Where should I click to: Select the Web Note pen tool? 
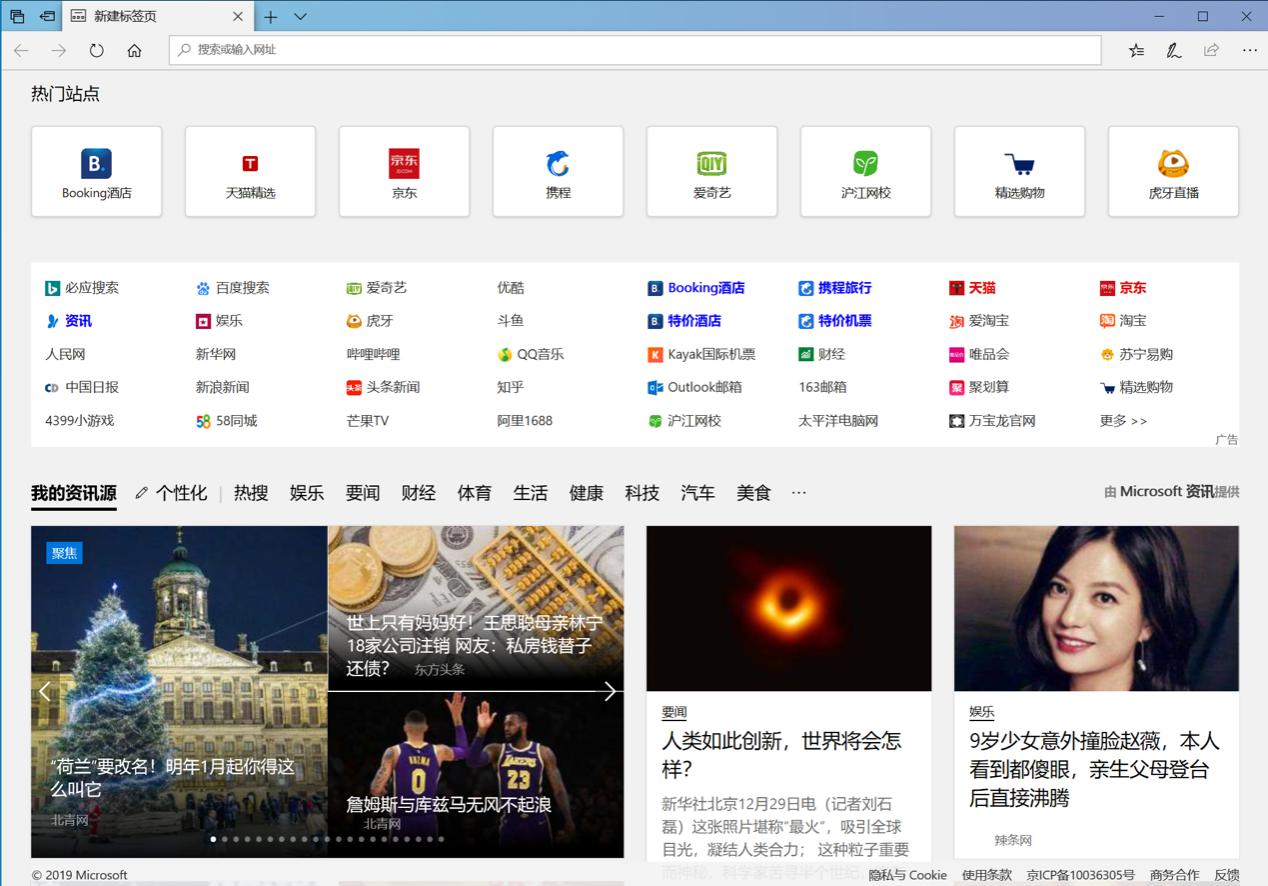coord(1173,50)
